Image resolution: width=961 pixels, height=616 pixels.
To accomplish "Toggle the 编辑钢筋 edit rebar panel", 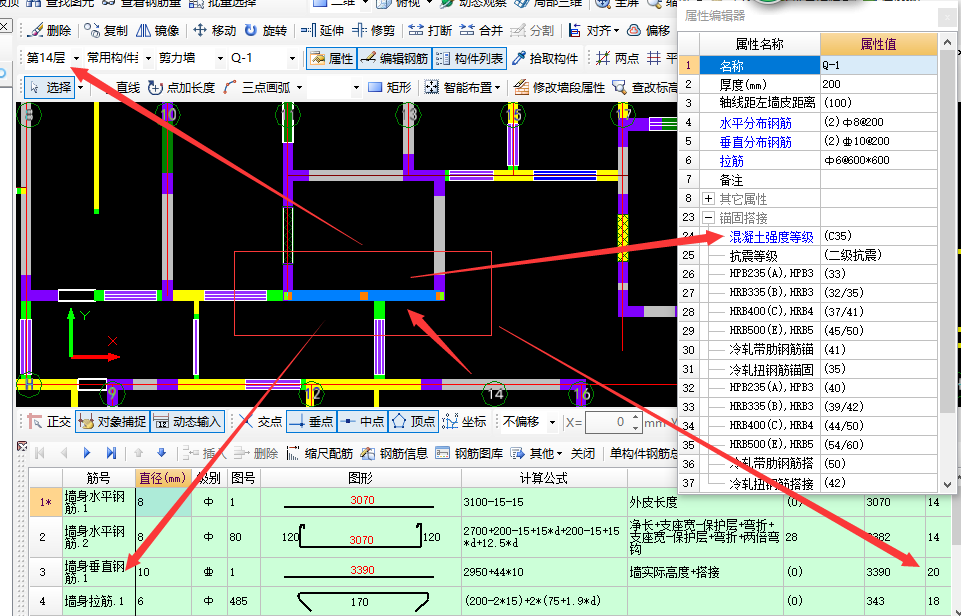I will (x=395, y=58).
